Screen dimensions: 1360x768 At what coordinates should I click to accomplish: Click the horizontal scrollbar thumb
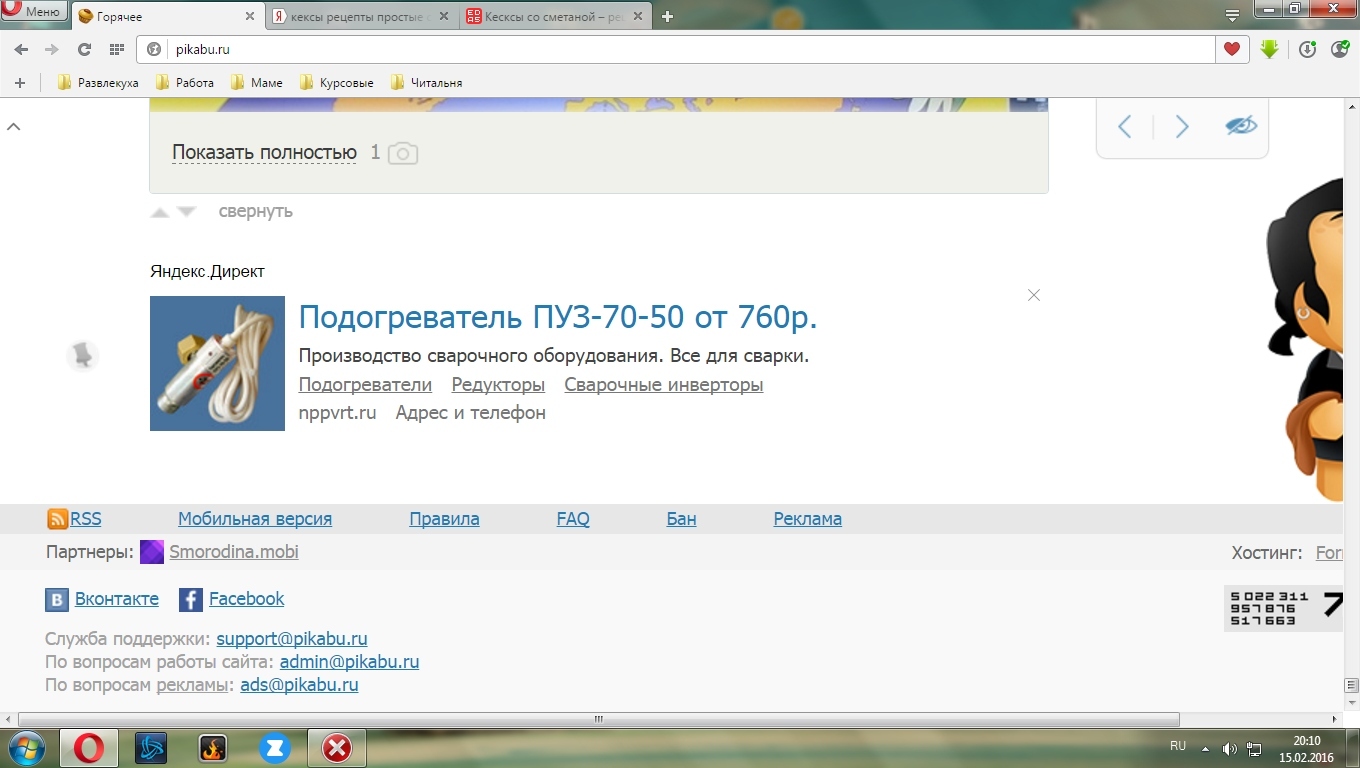(598, 719)
